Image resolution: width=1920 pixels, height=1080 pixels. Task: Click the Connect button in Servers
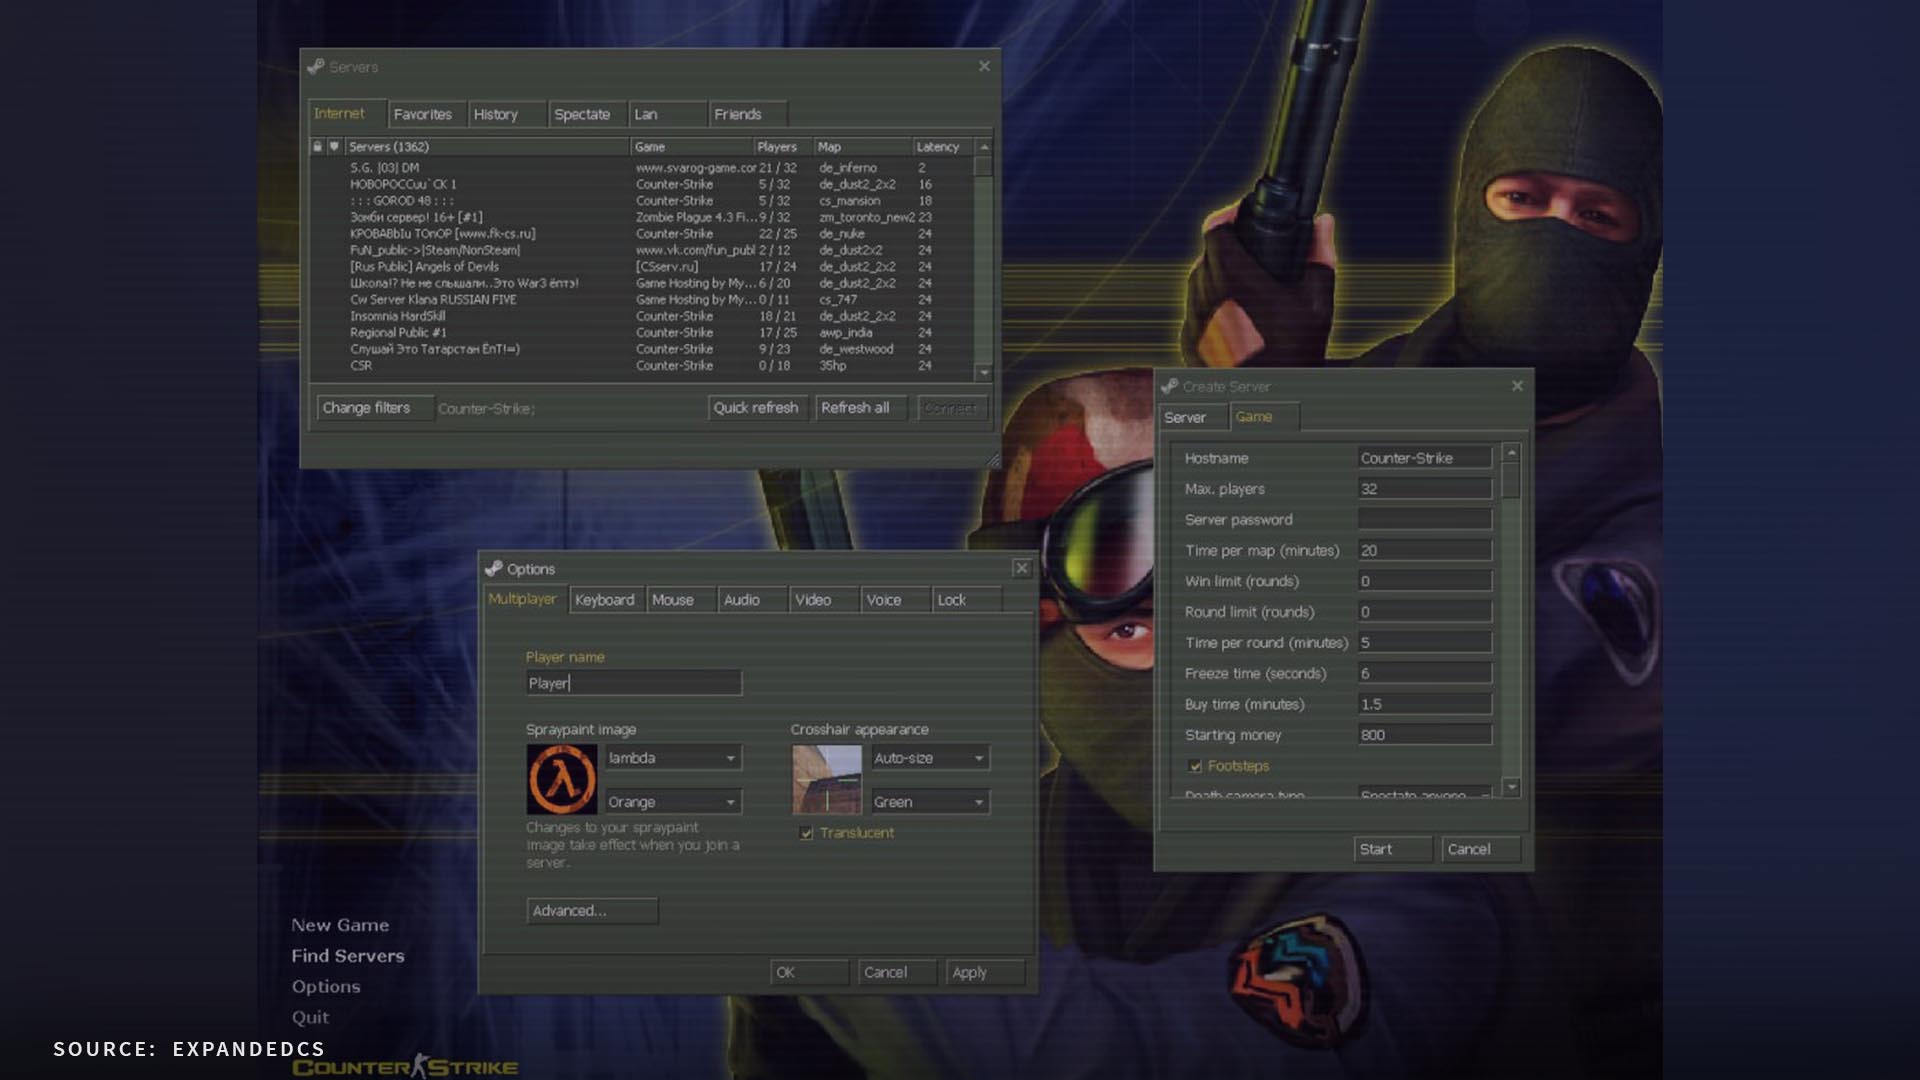(x=951, y=408)
